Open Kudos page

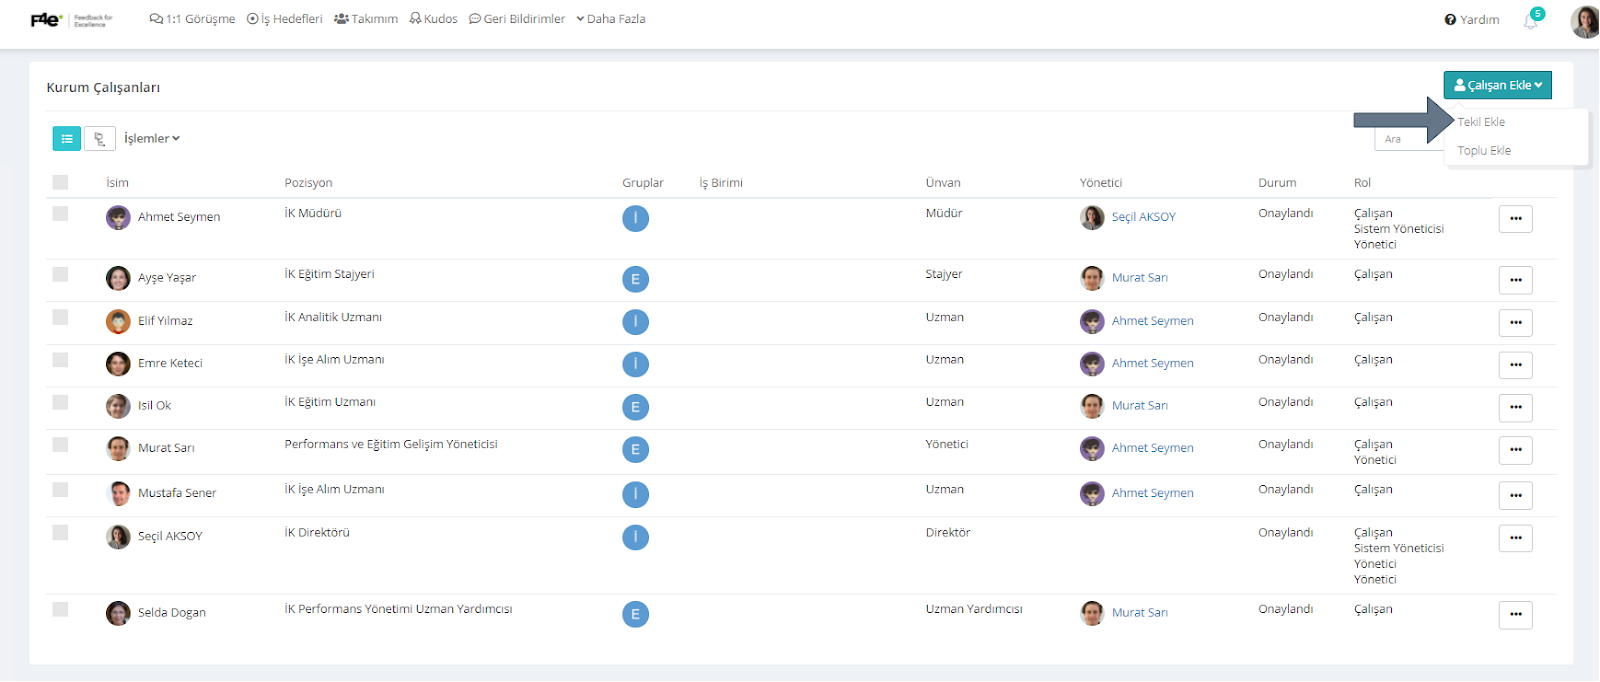coord(433,19)
